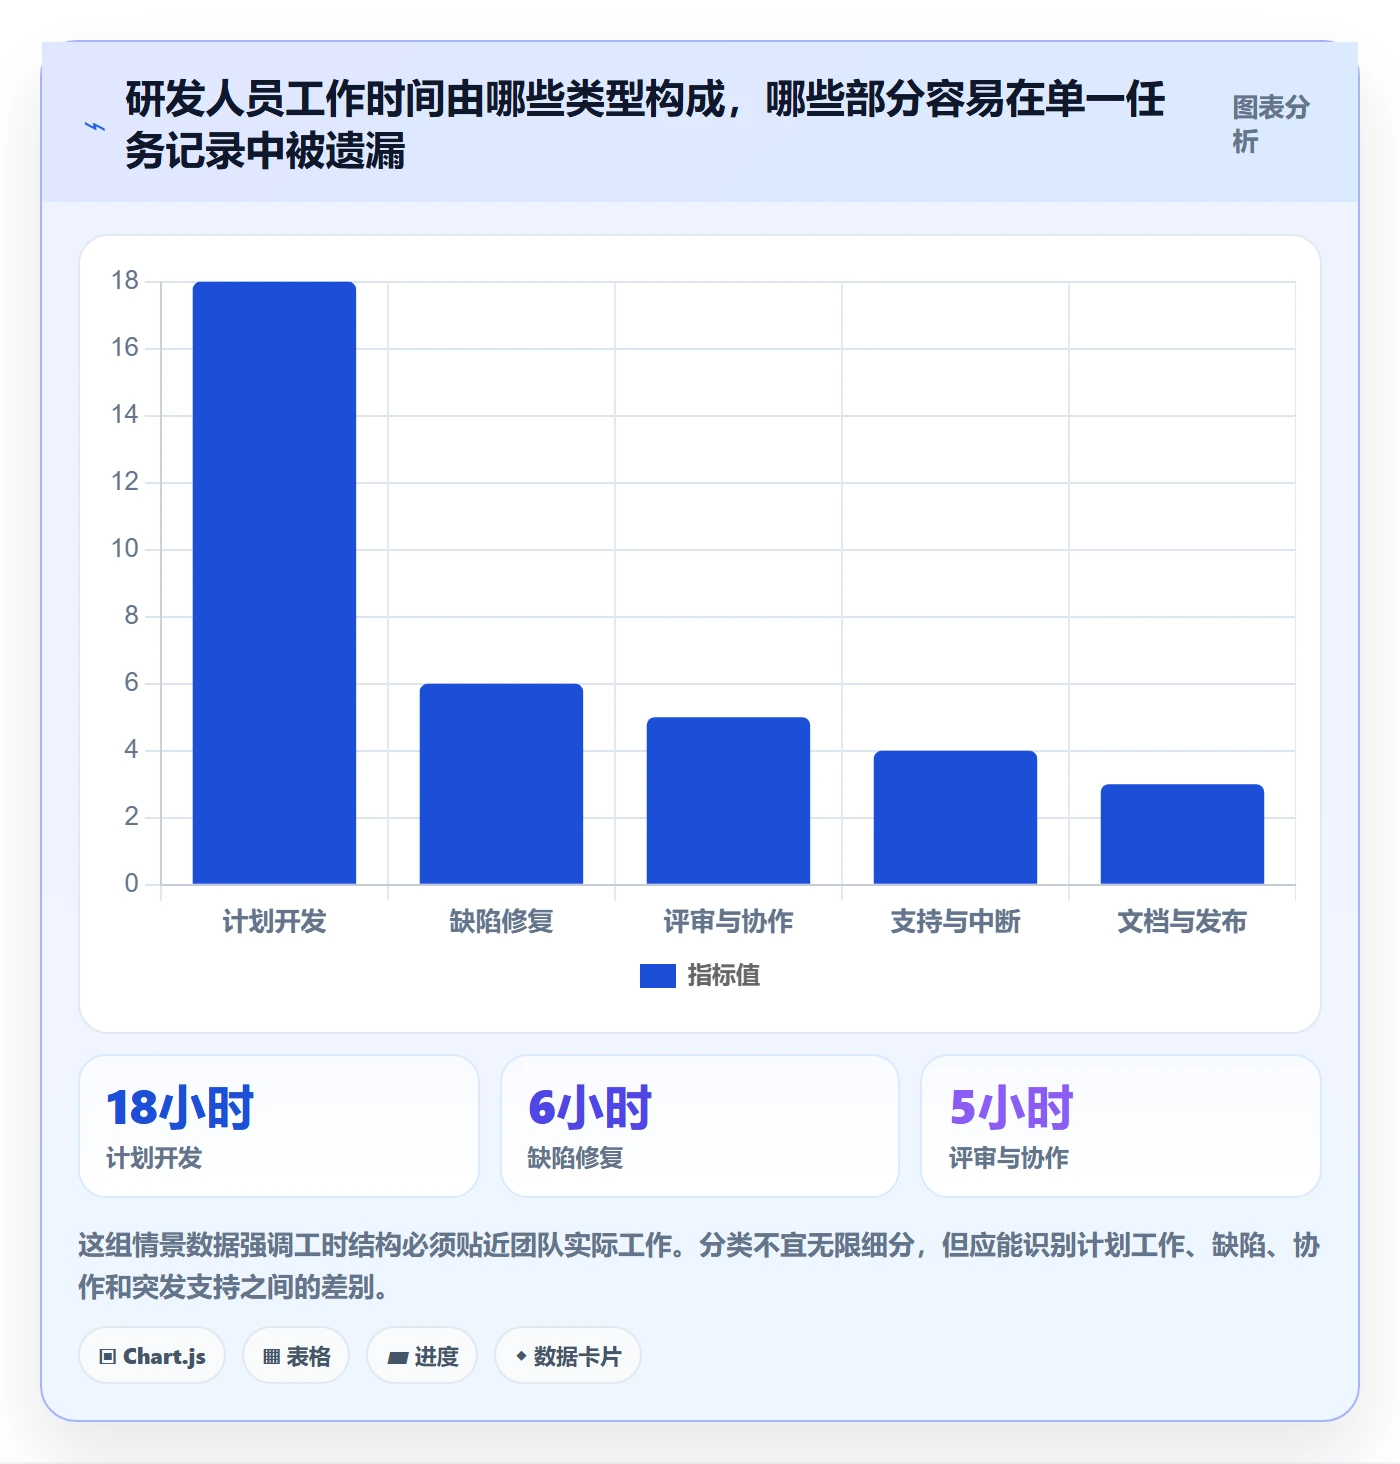Click the 文档与发布 bar
This screenshot has height=1464, width=1400.
coord(1182,834)
